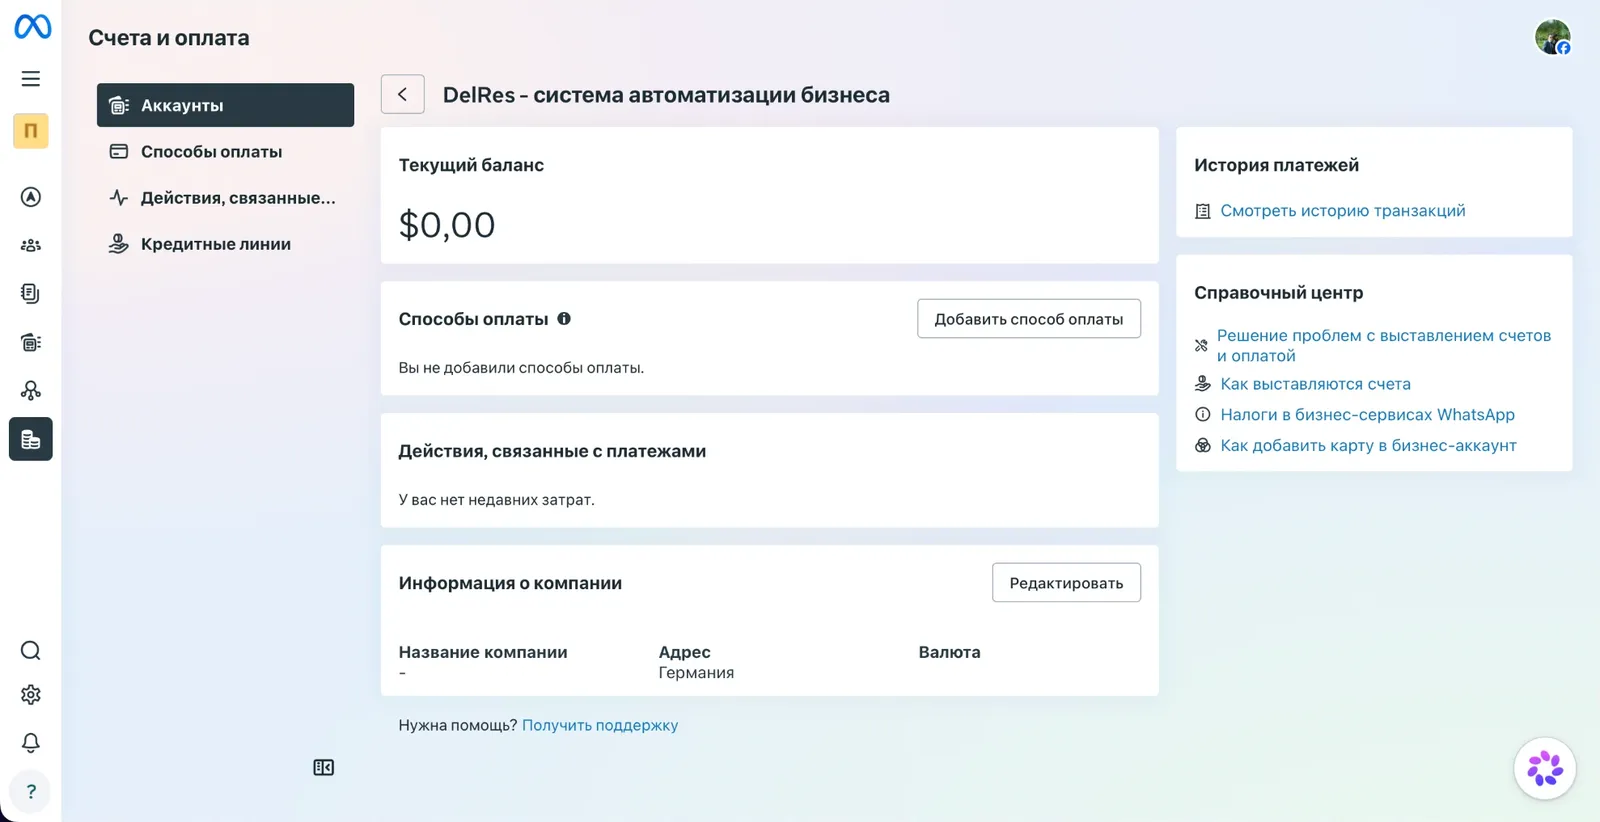Open the "Как выставляются счета" help link
1600x822 pixels.
point(1316,384)
